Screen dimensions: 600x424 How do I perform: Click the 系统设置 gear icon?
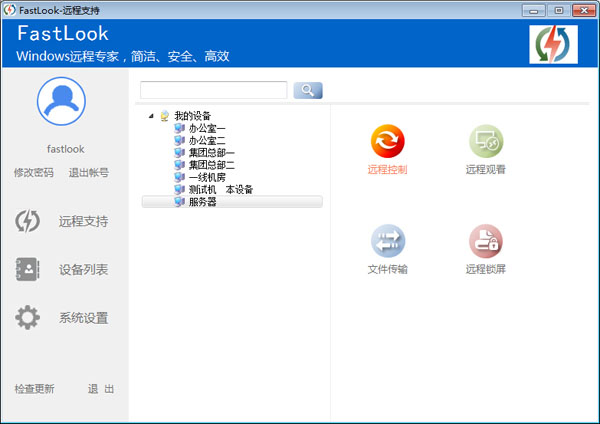(x=27, y=318)
